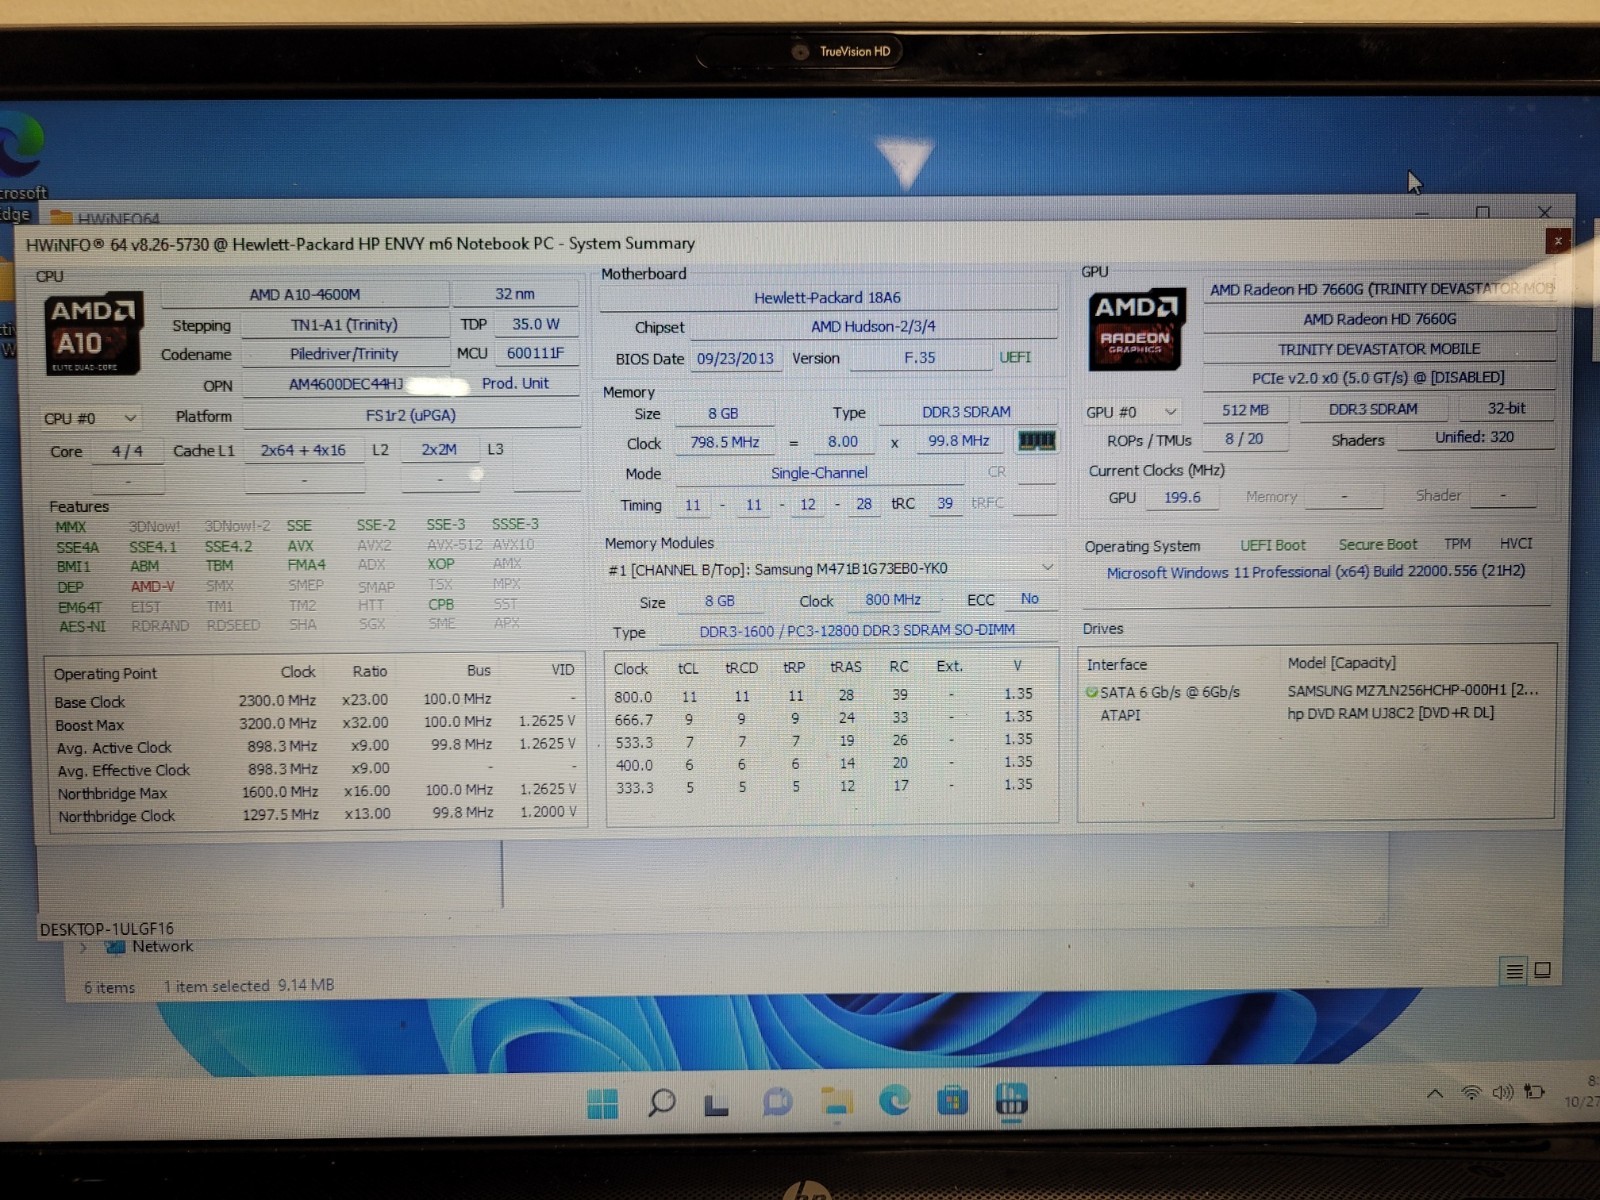Open Task View on taskbar

716,1104
